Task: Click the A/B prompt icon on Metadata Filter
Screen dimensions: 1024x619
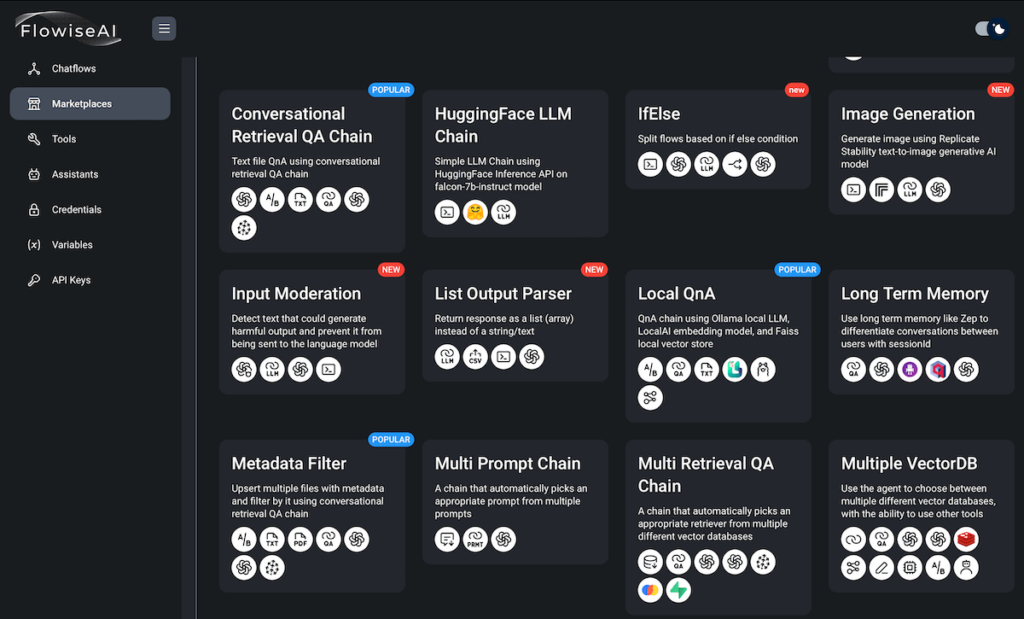Action: click(244, 539)
